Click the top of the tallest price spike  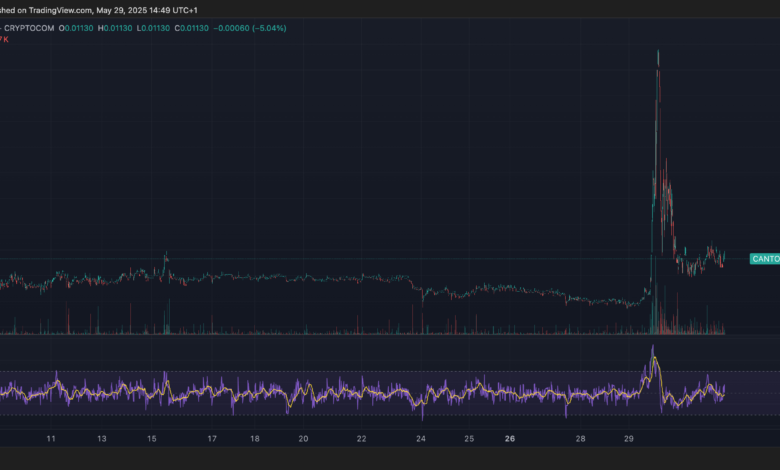[657, 52]
